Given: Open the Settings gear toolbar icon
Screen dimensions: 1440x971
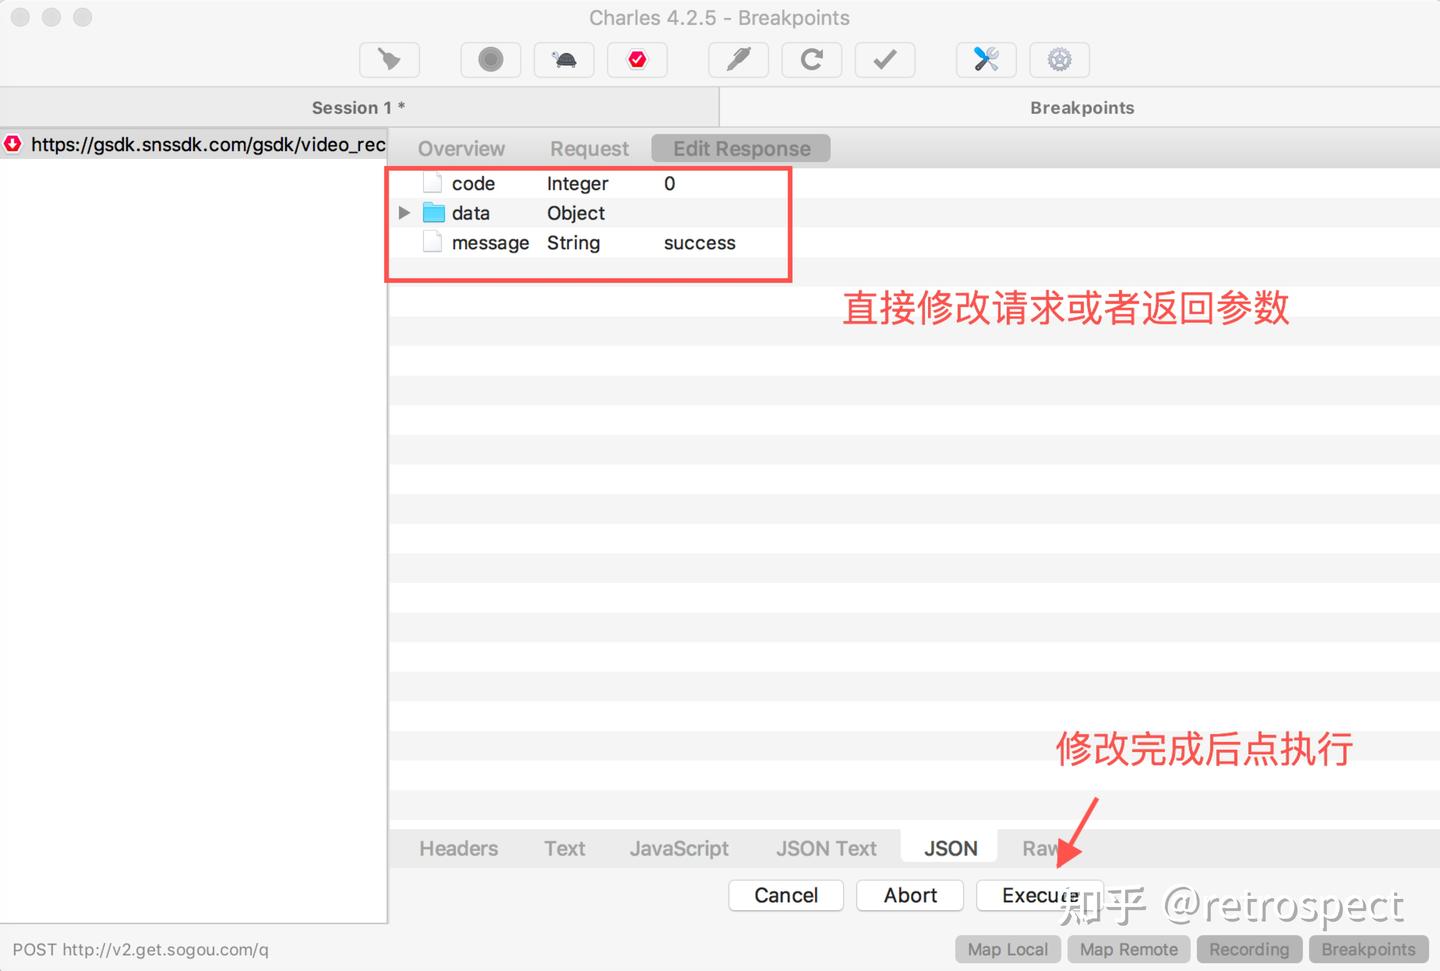Looking at the screenshot, I should pos(1060,60).
